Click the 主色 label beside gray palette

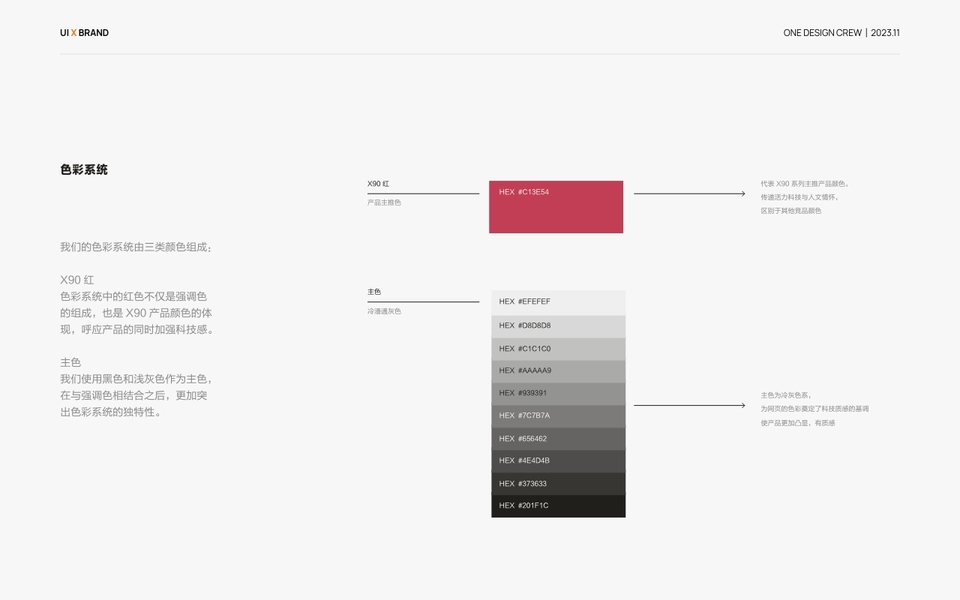click(x=374, y=292)
